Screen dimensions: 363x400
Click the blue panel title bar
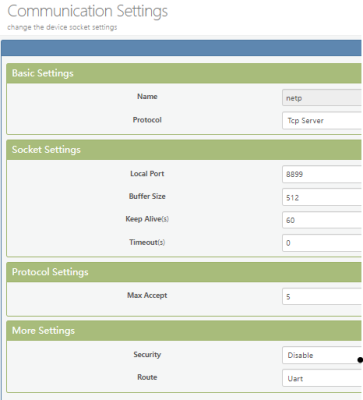[182, 48]
